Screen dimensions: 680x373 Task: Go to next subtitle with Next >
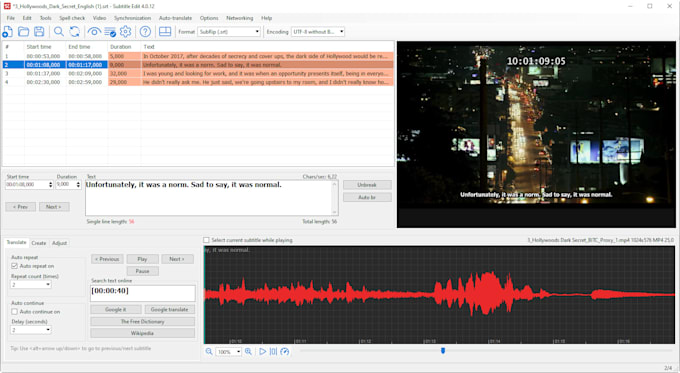54,207
